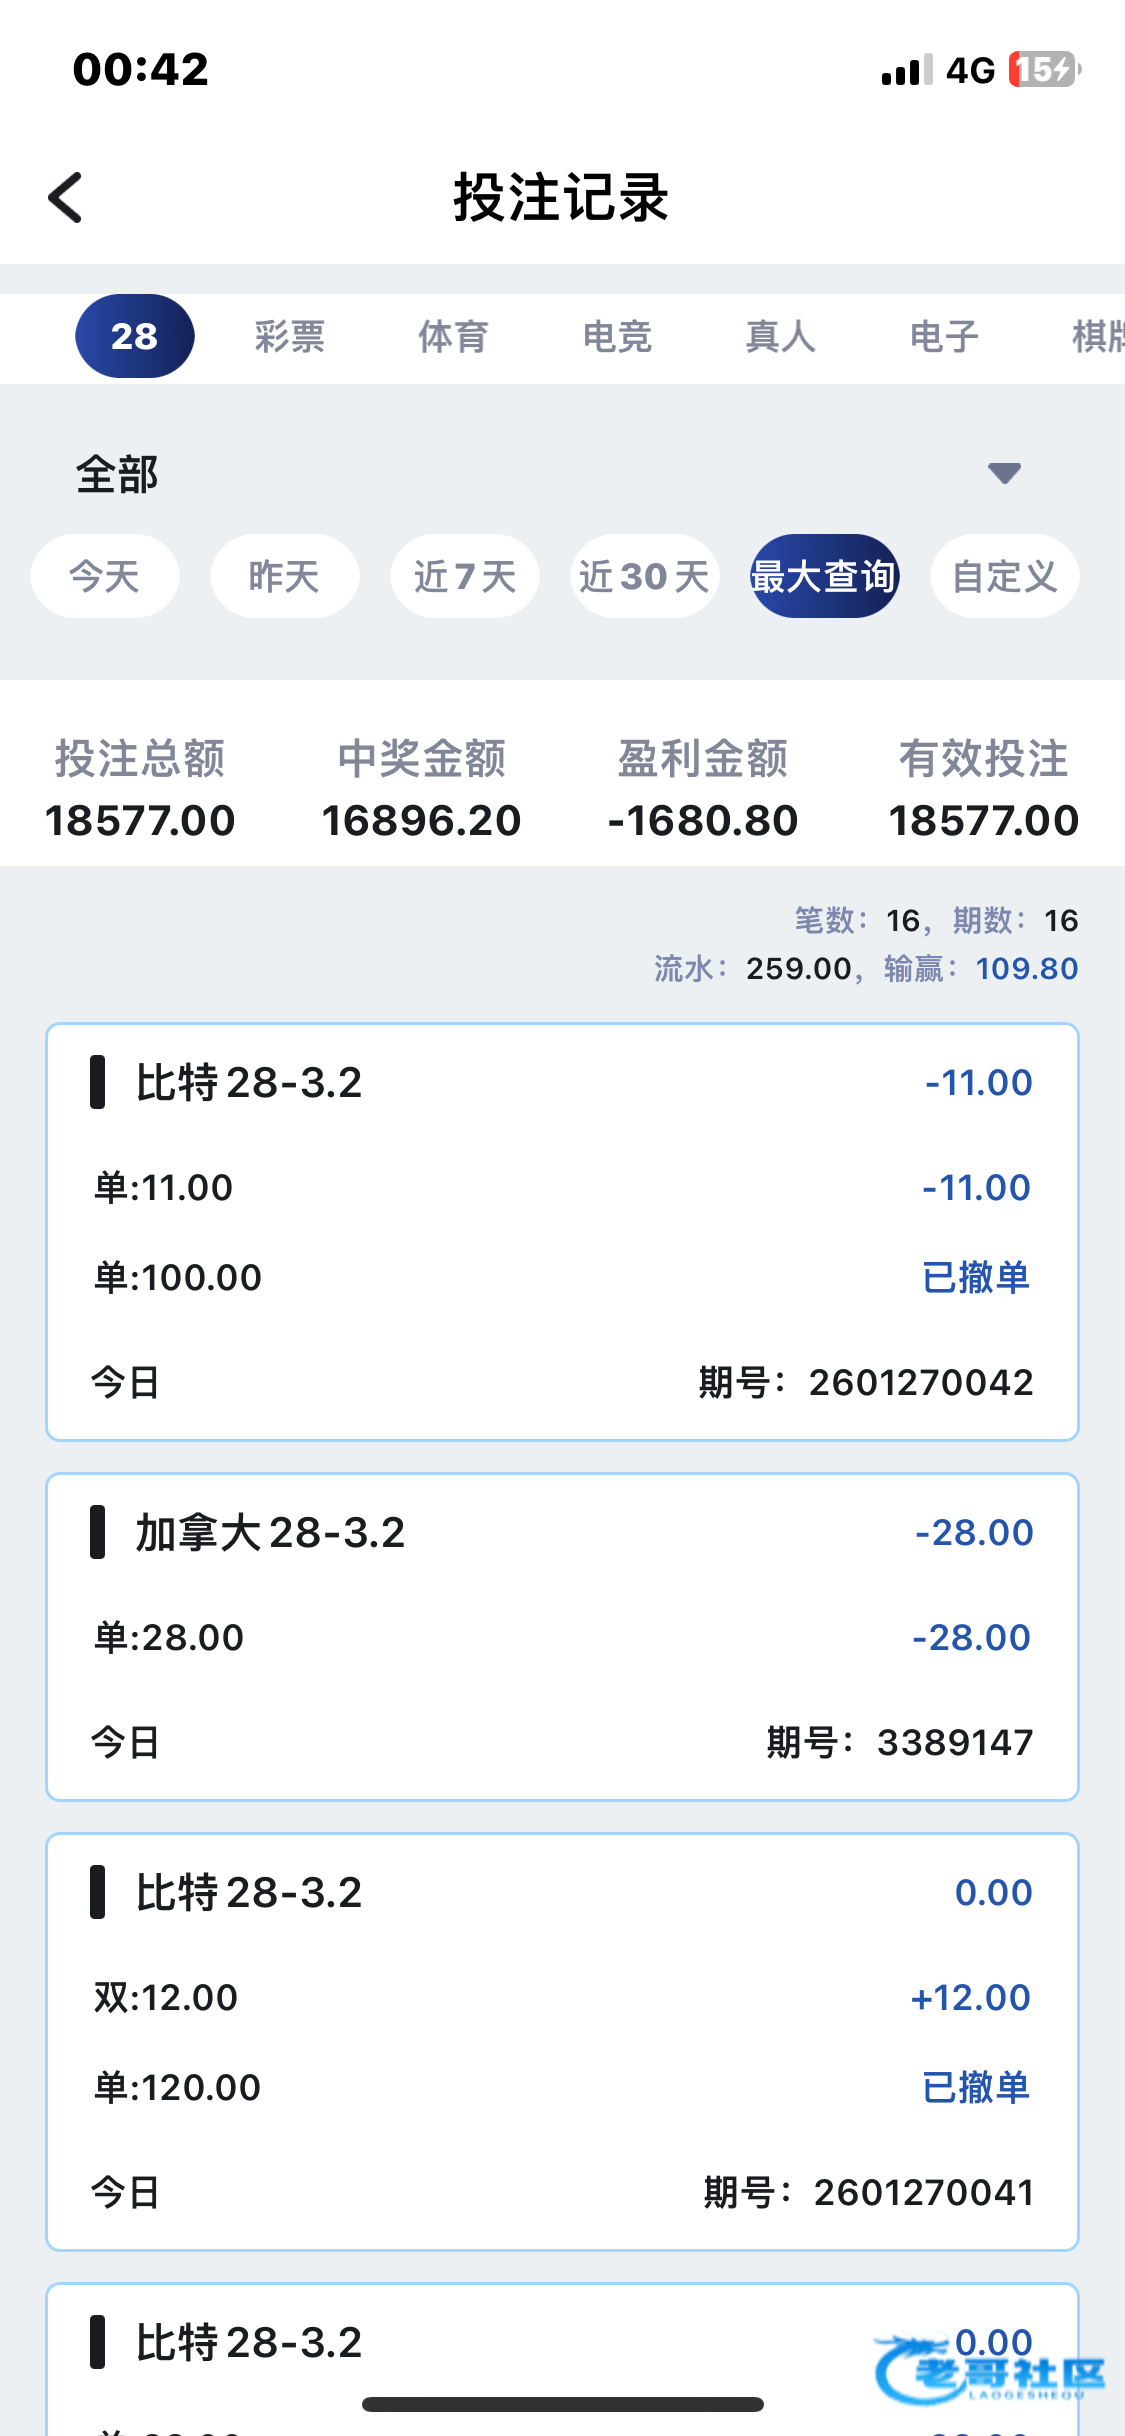Select the 近7天 date filter
The image size is (1125, 2436).
(465, 576)
